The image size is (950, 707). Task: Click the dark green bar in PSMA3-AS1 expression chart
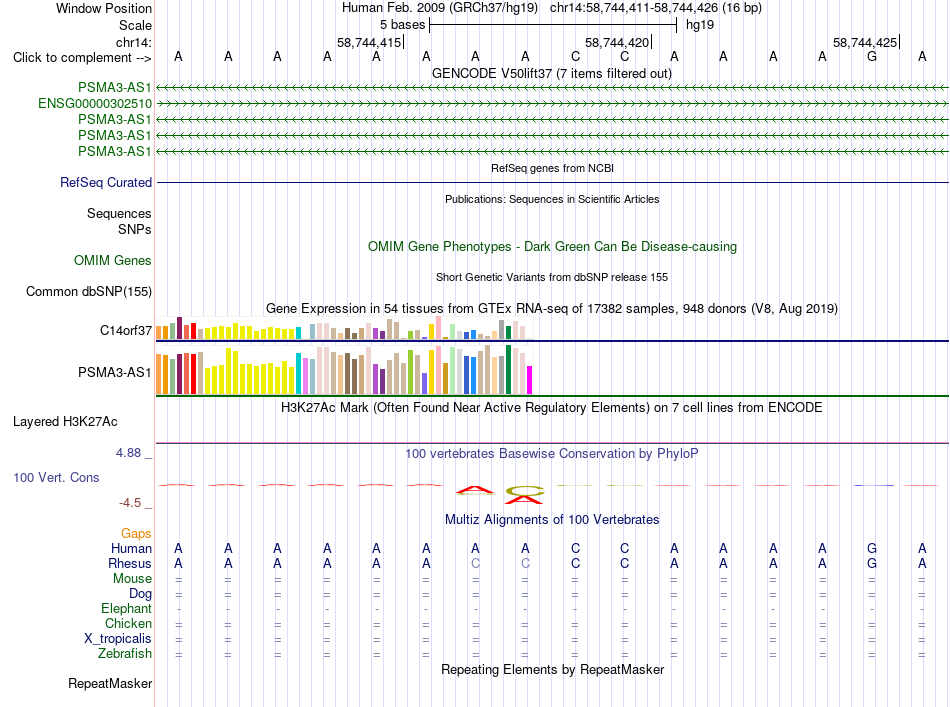[509, 370]
